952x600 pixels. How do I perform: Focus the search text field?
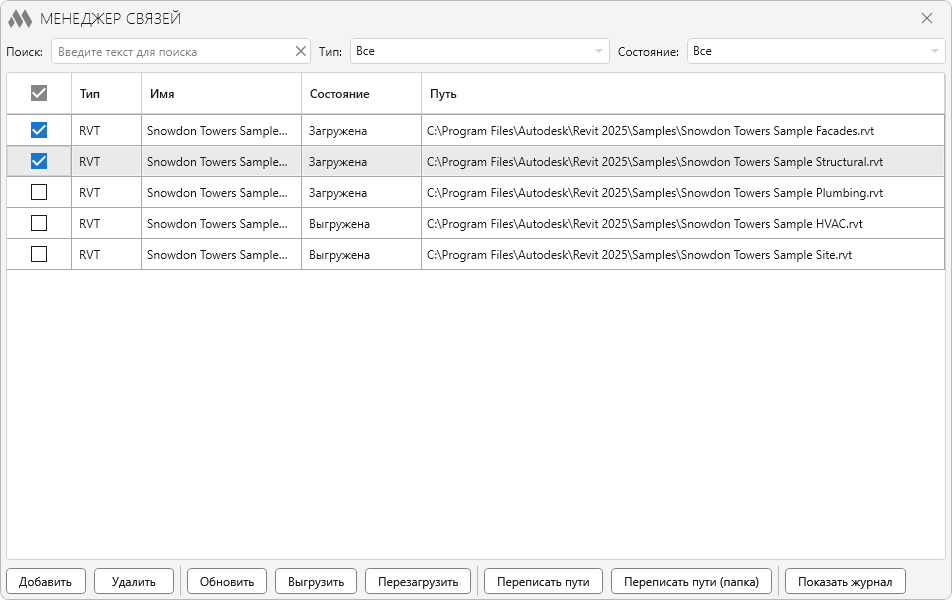coord(172,51)
